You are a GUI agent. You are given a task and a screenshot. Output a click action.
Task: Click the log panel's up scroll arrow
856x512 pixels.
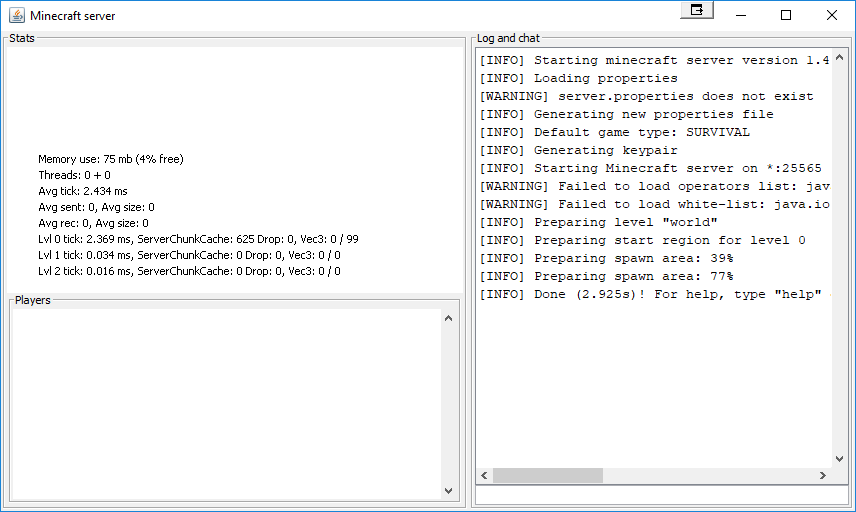pos(840,57)
